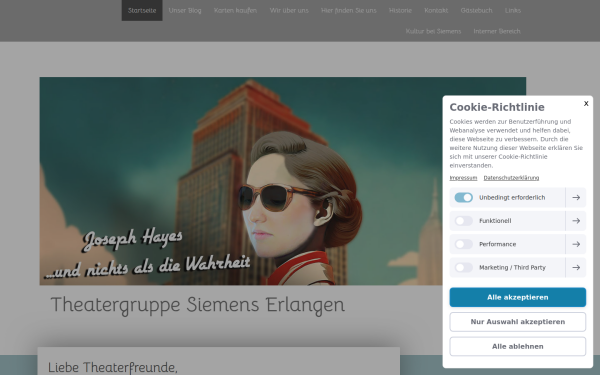Open the Gästebuch menu item
600x375 pixels.
(x=476, y=10)
